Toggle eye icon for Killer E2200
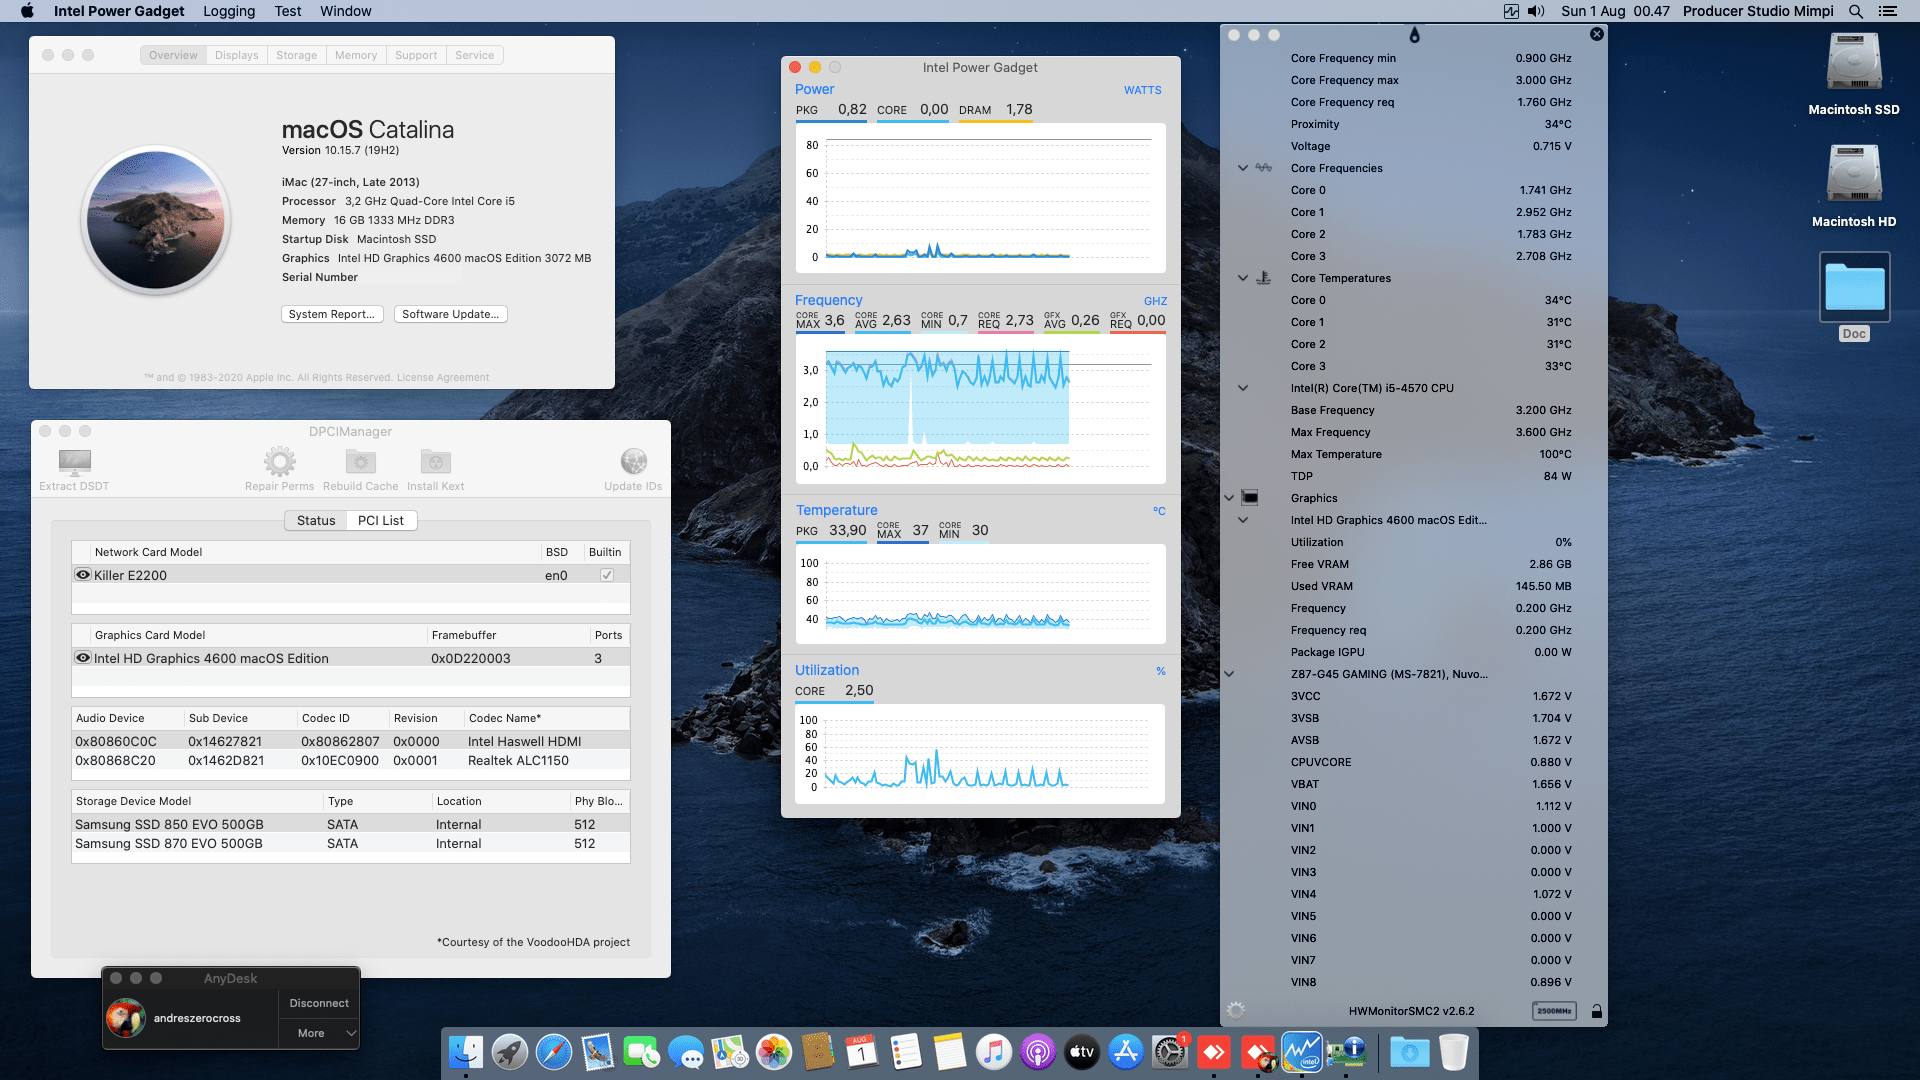Screen dimensions: 1920x1080 click(83, 575)
